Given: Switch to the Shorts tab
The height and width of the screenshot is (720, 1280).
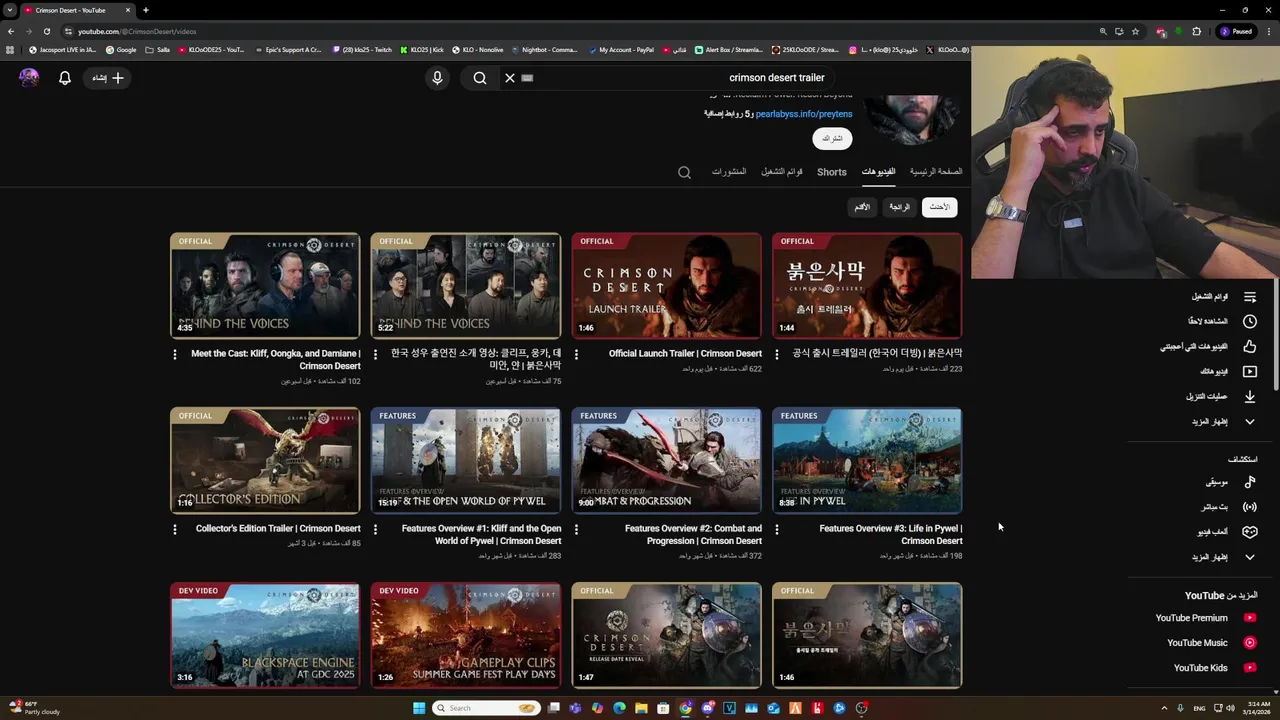Looking at the screenshot, I should [831, 172].
